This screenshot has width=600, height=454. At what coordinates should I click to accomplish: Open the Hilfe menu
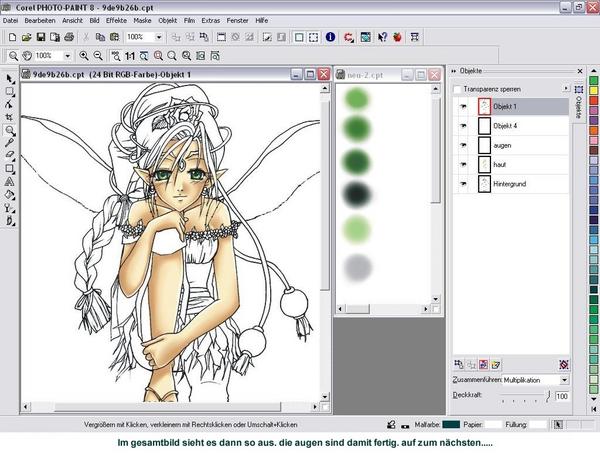tap(261, 21)
